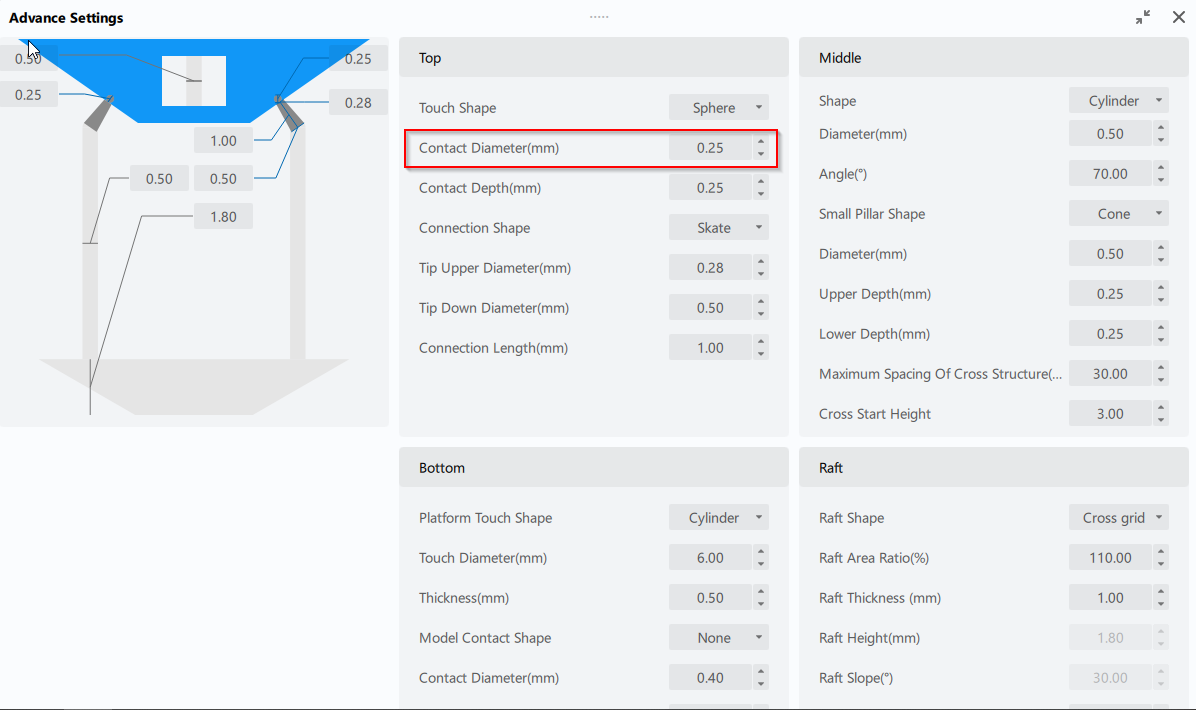Collapse the Advance Settings window icon
Viewport: 1196px width, 710px height.
(x=1143, y=17)
